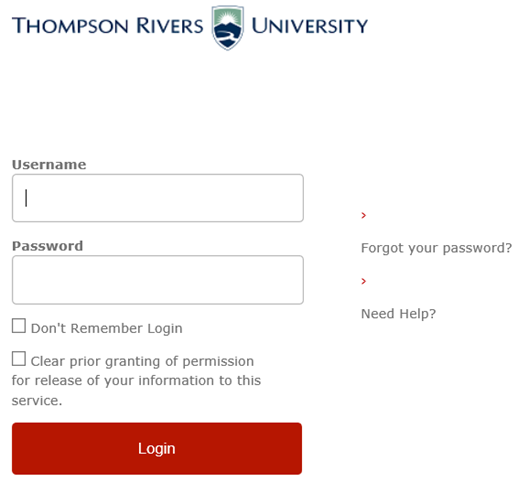Open the Need Help link

(x=398, y=314)
